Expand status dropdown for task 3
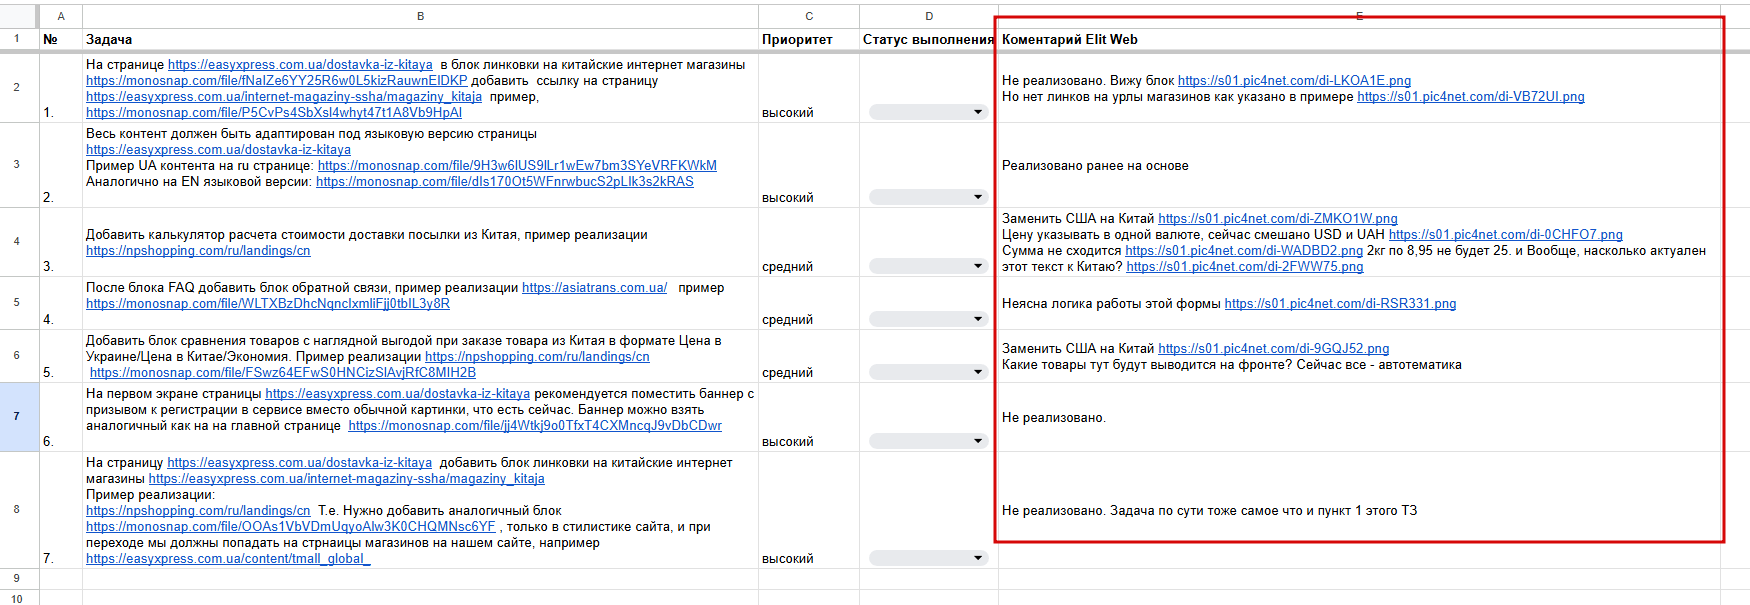The width and height of the screenshot is (1750, 605). [x=977, y=266]
